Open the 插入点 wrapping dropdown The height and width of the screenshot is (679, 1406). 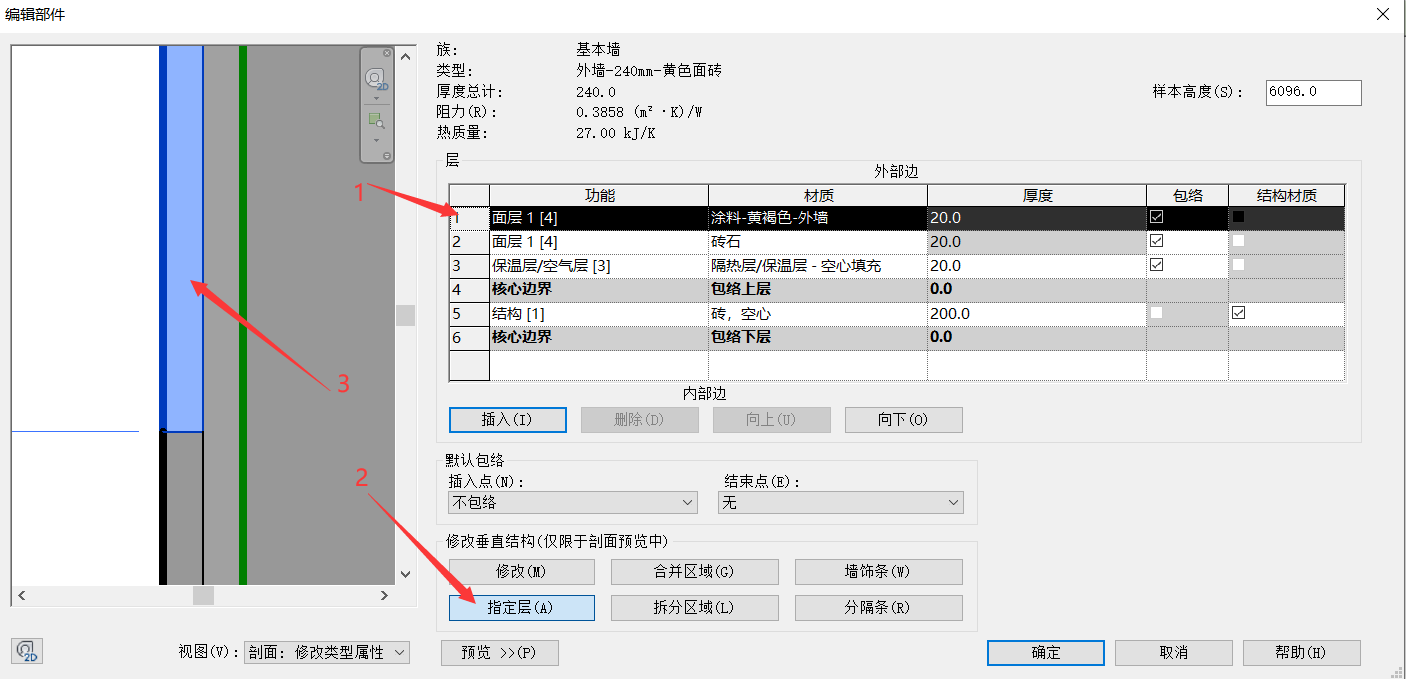573,502
